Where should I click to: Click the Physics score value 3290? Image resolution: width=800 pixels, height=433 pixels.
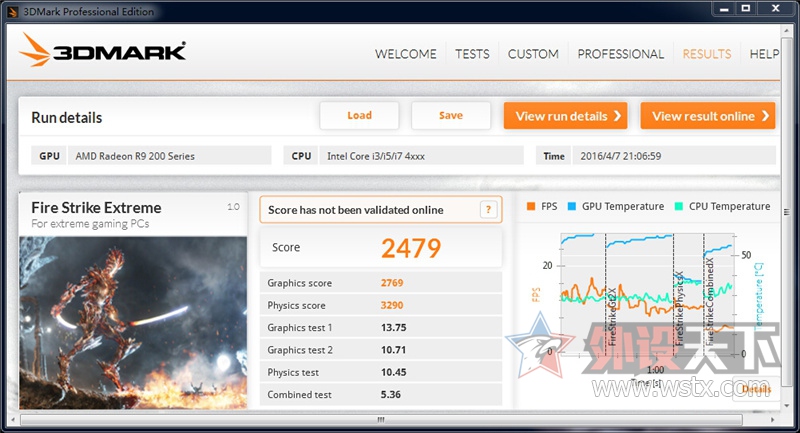tap(392, 305)
